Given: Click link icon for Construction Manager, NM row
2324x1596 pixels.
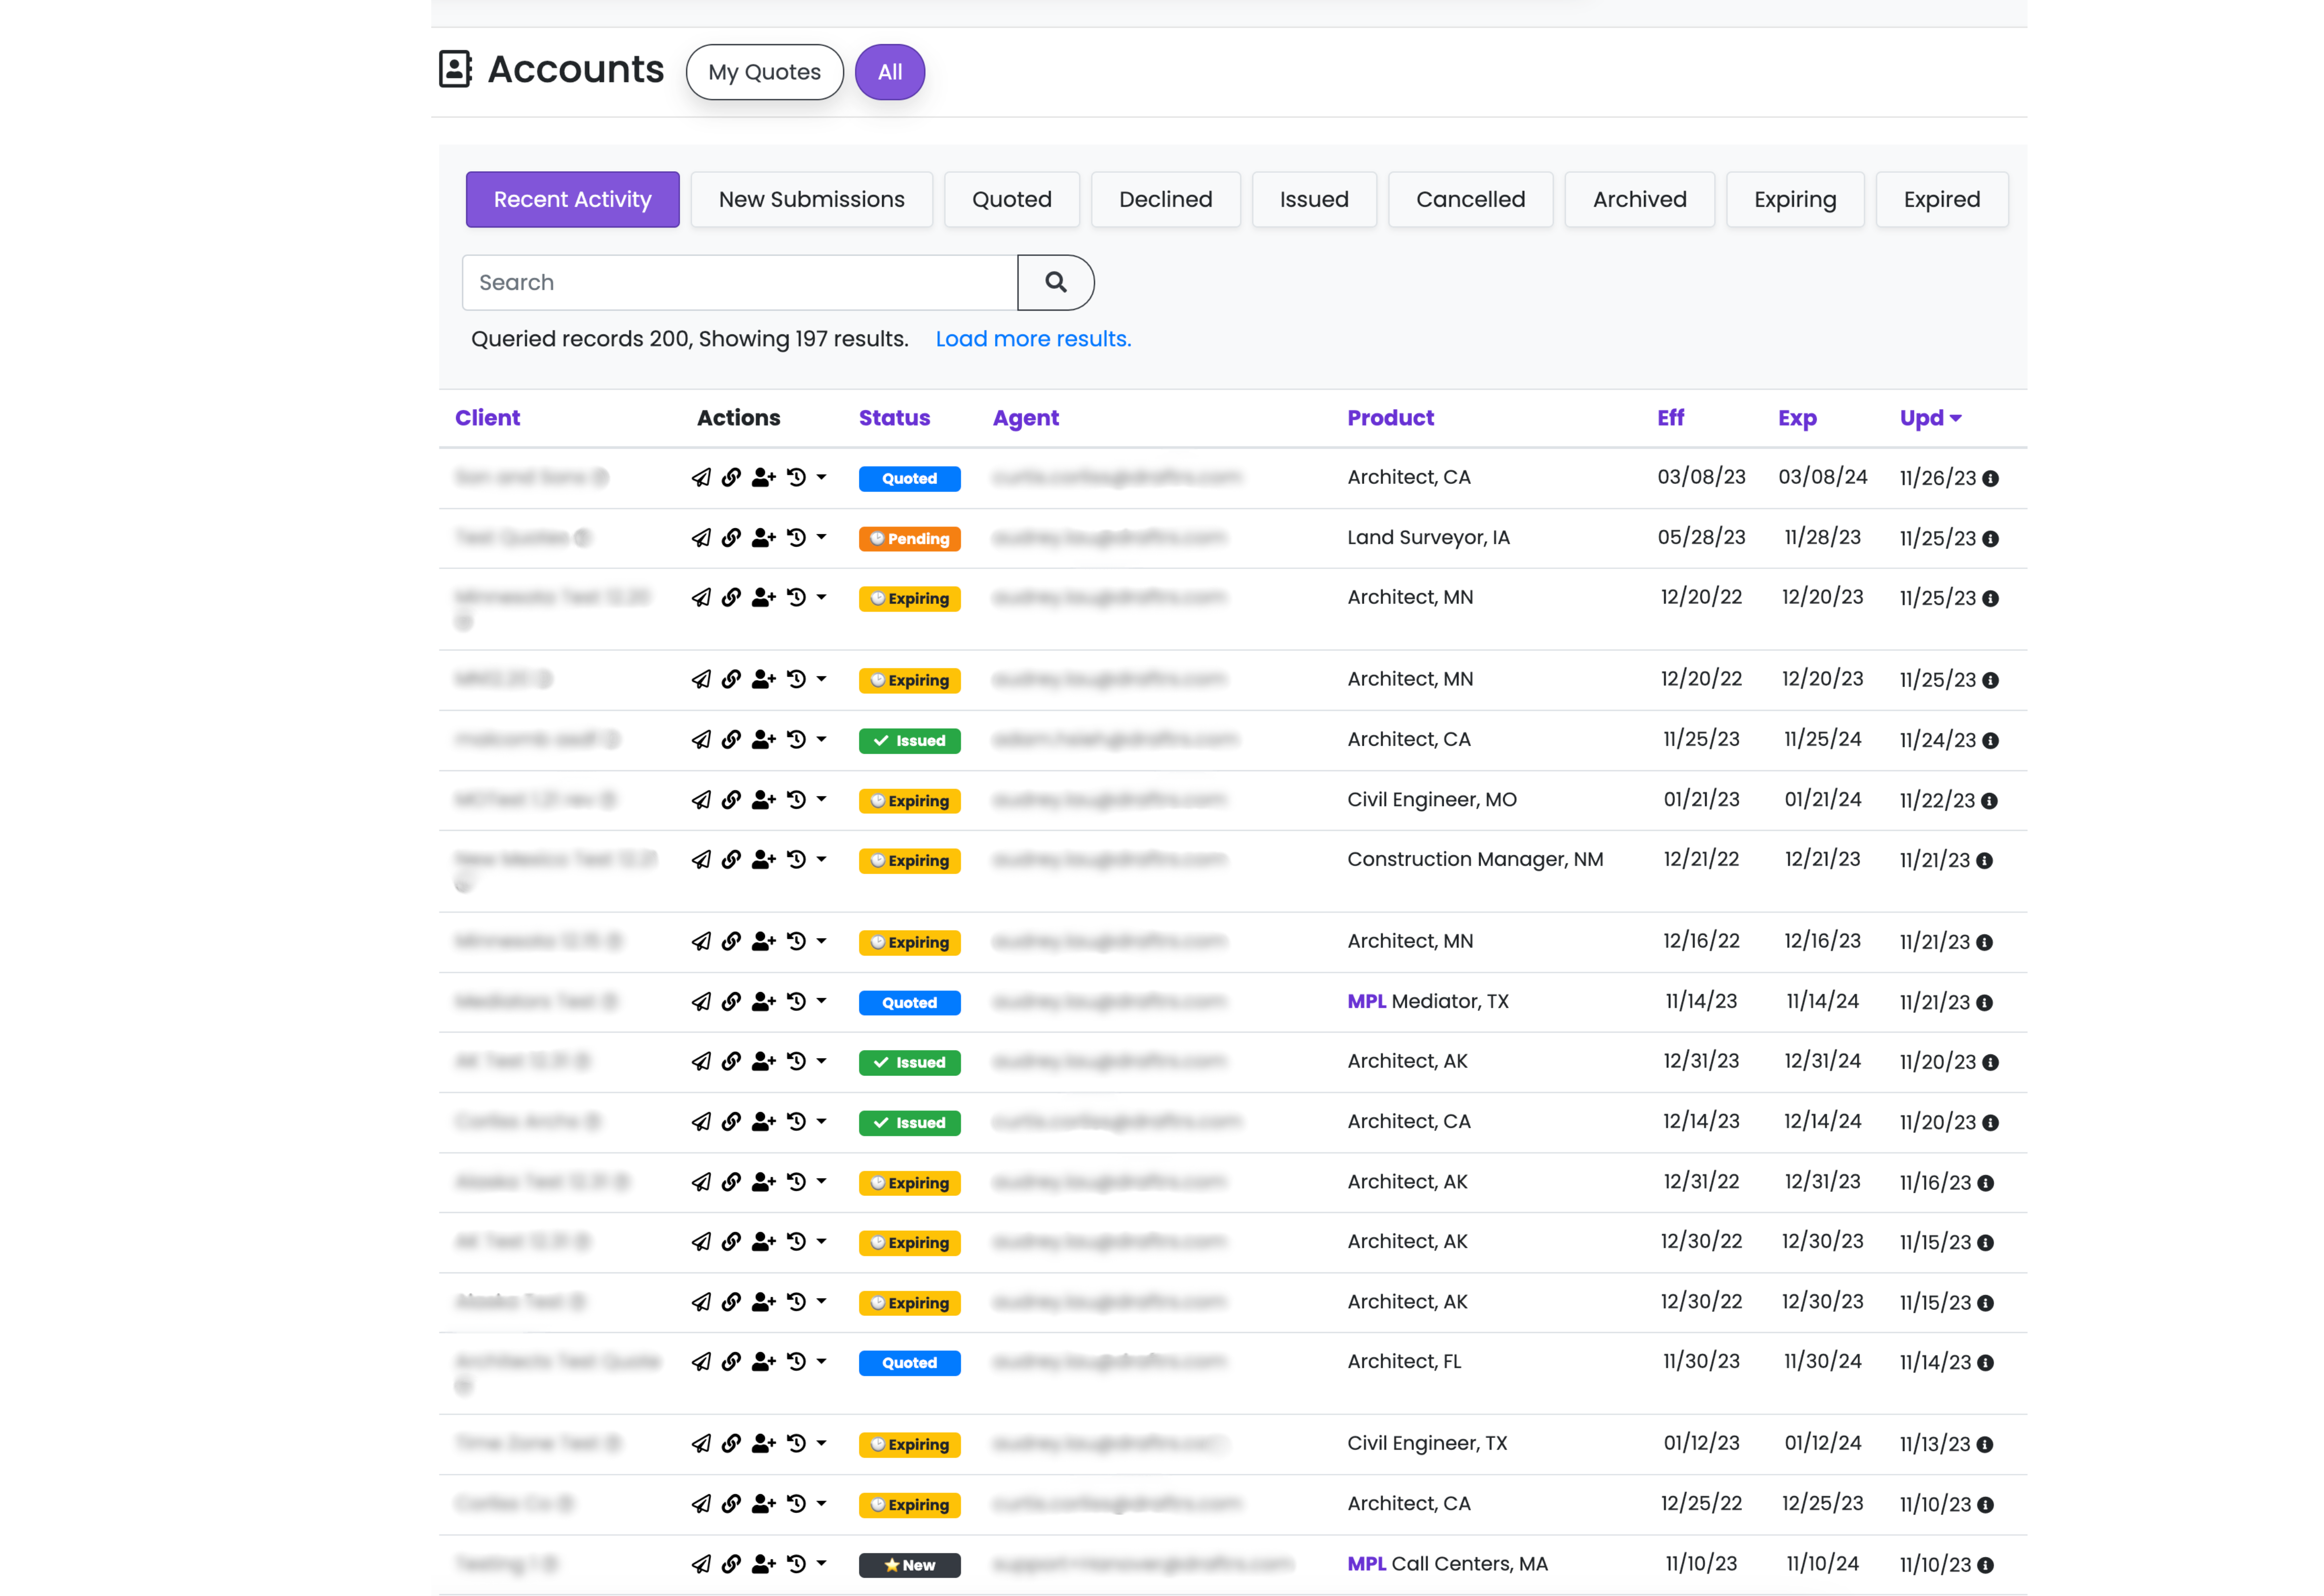Looking at the screenshot, I should click(x=731, y=859).
